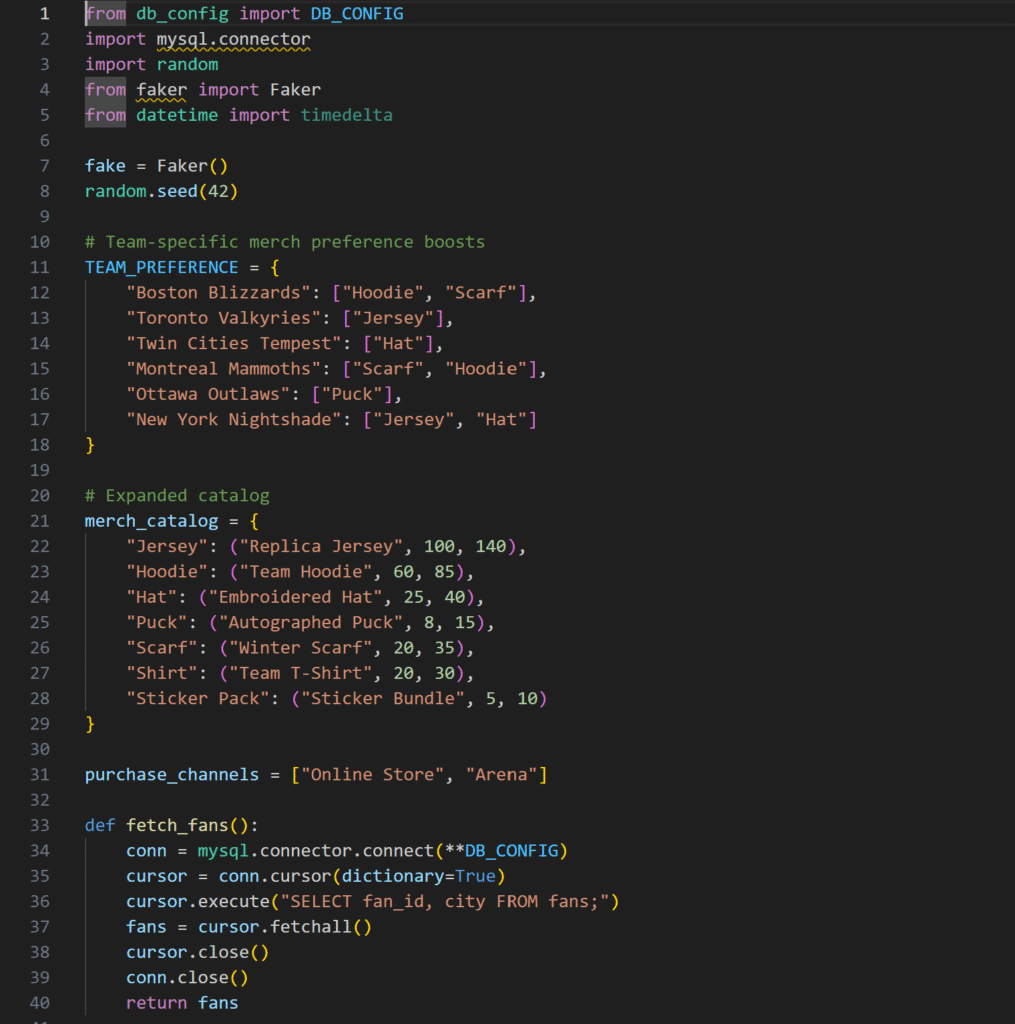Screen dimensions: 1015x1024
Task: Click "db_config" in the first import line
Action: coord(182,14)
